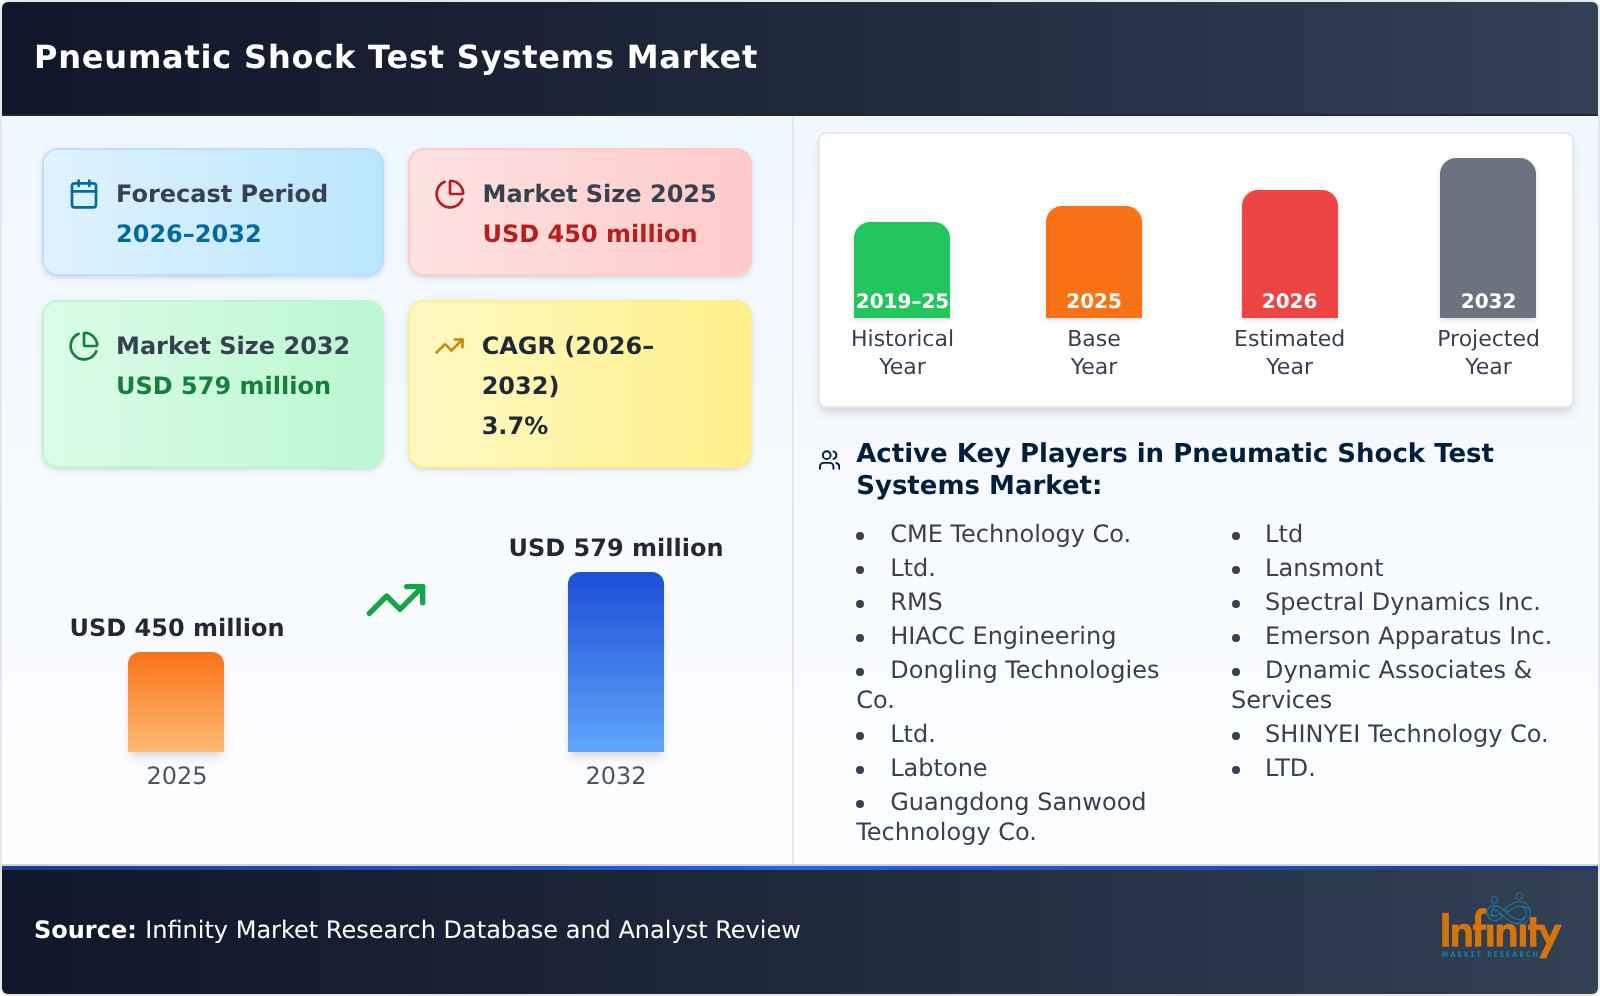
Task: Click the 'LTD.' entry ending right column
Action: click(1290, 768)
